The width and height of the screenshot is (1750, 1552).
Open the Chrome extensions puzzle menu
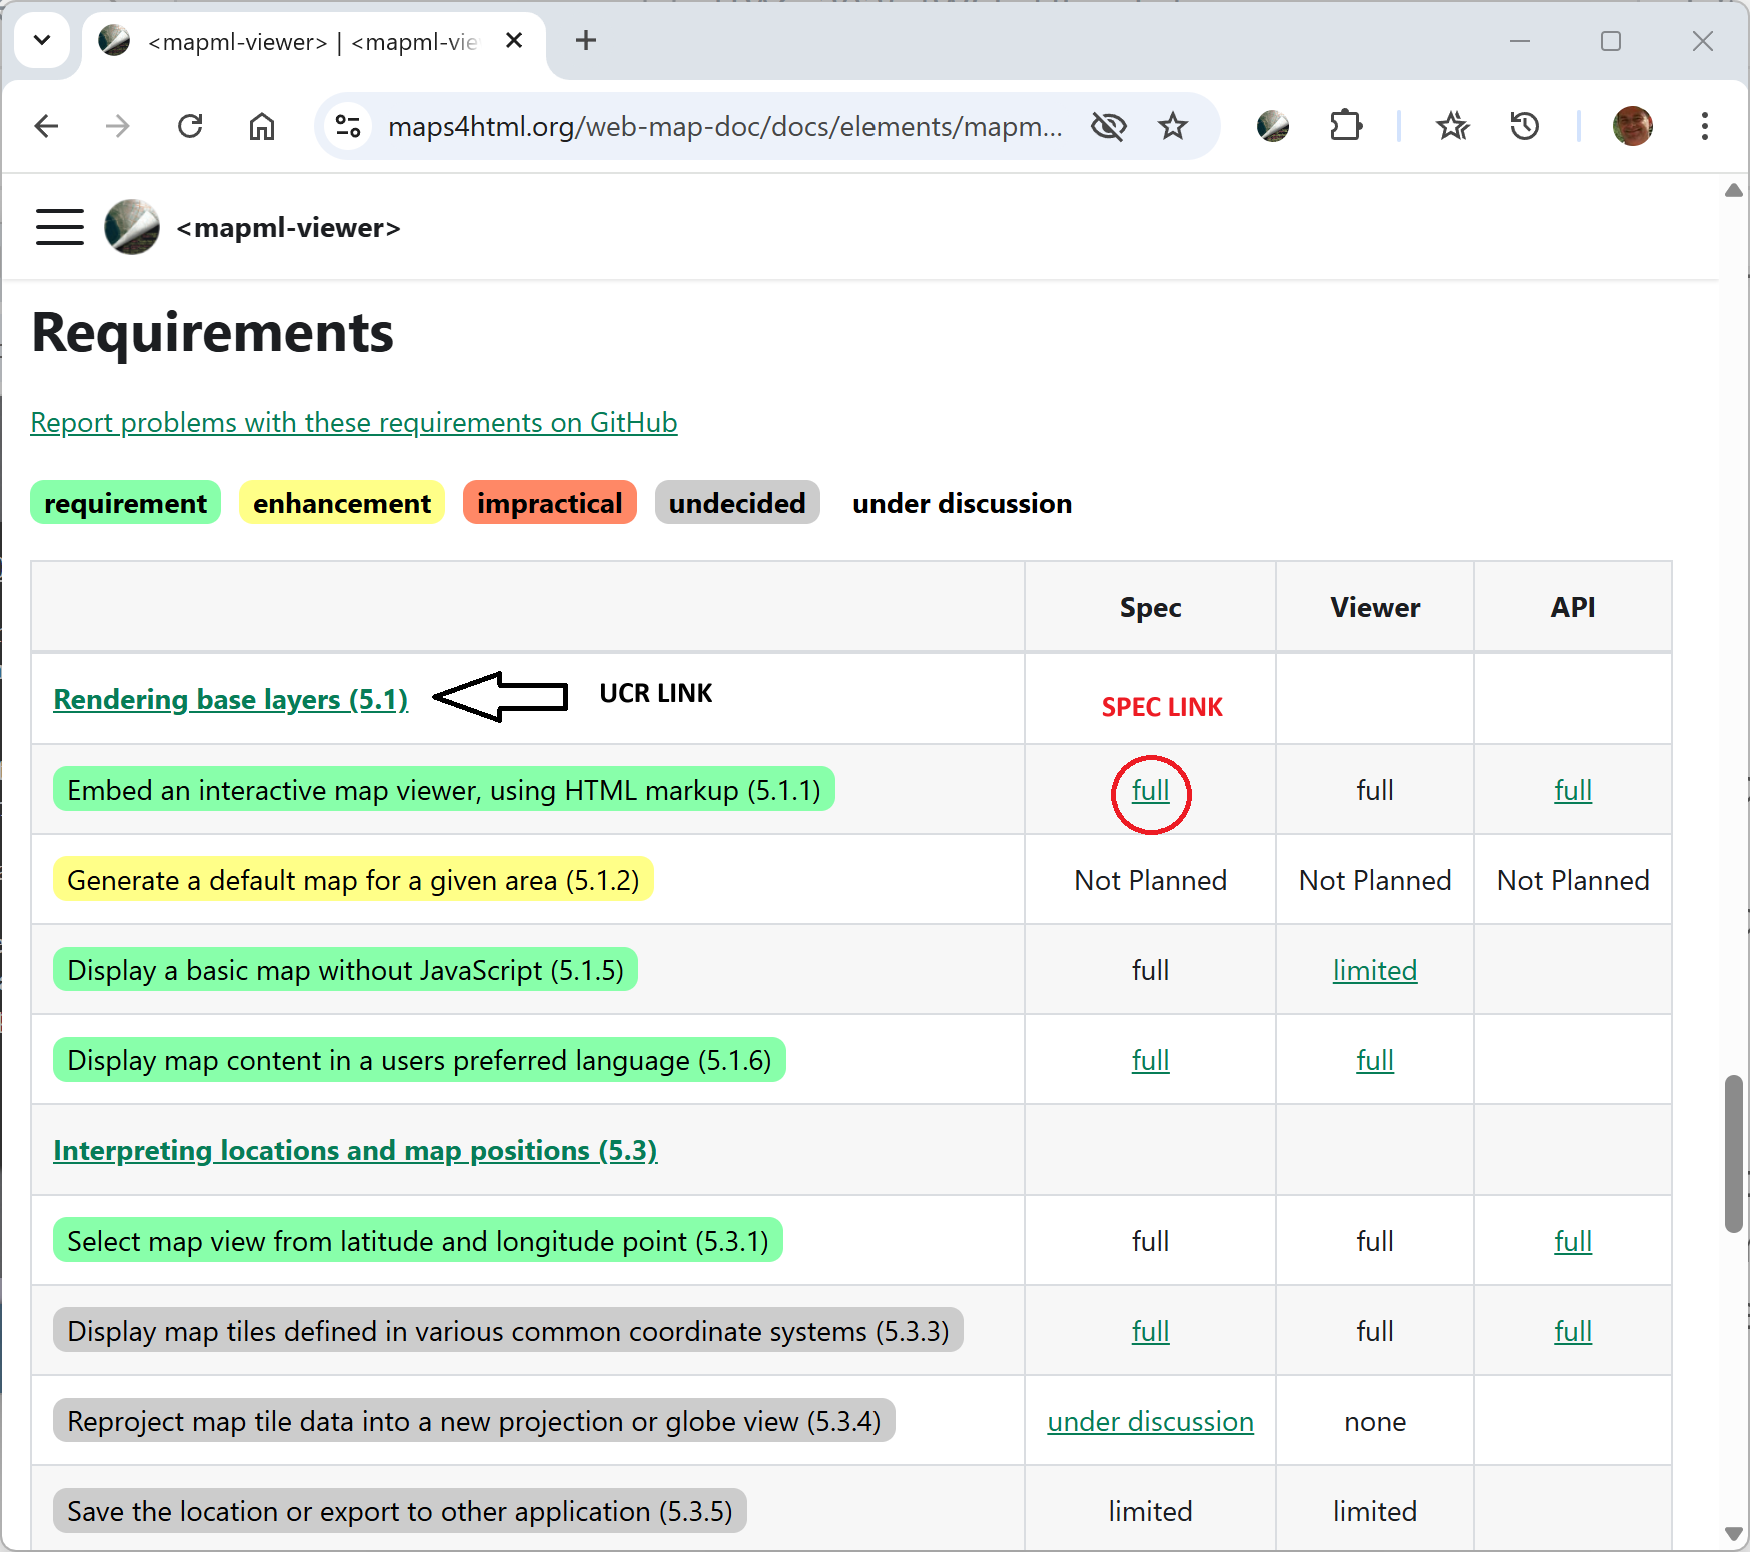1346,126
